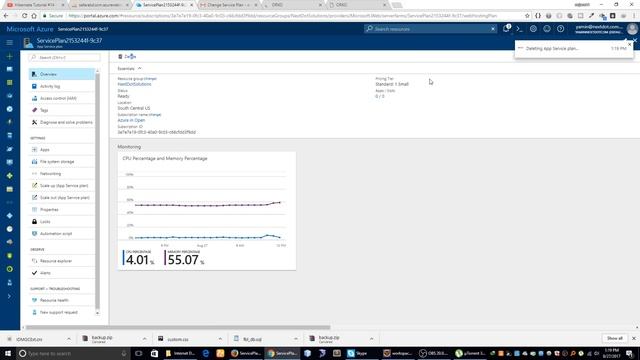The height and width of the screenshot is (360, 640).
Task: Open Networking settings
Action: [62, 174]
